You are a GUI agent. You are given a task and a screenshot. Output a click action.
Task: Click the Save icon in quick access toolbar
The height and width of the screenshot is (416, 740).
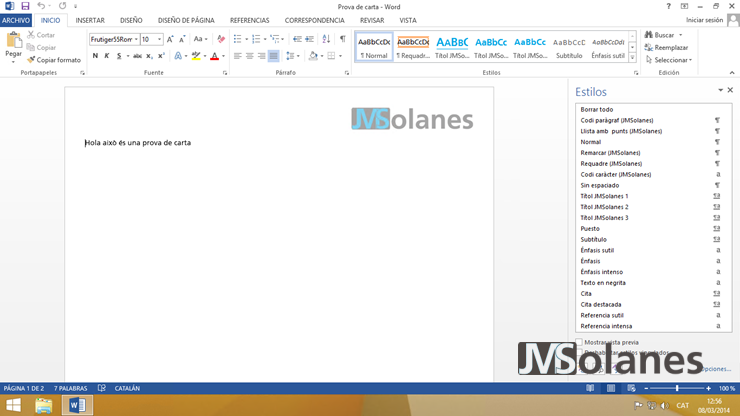pos(25,6)
